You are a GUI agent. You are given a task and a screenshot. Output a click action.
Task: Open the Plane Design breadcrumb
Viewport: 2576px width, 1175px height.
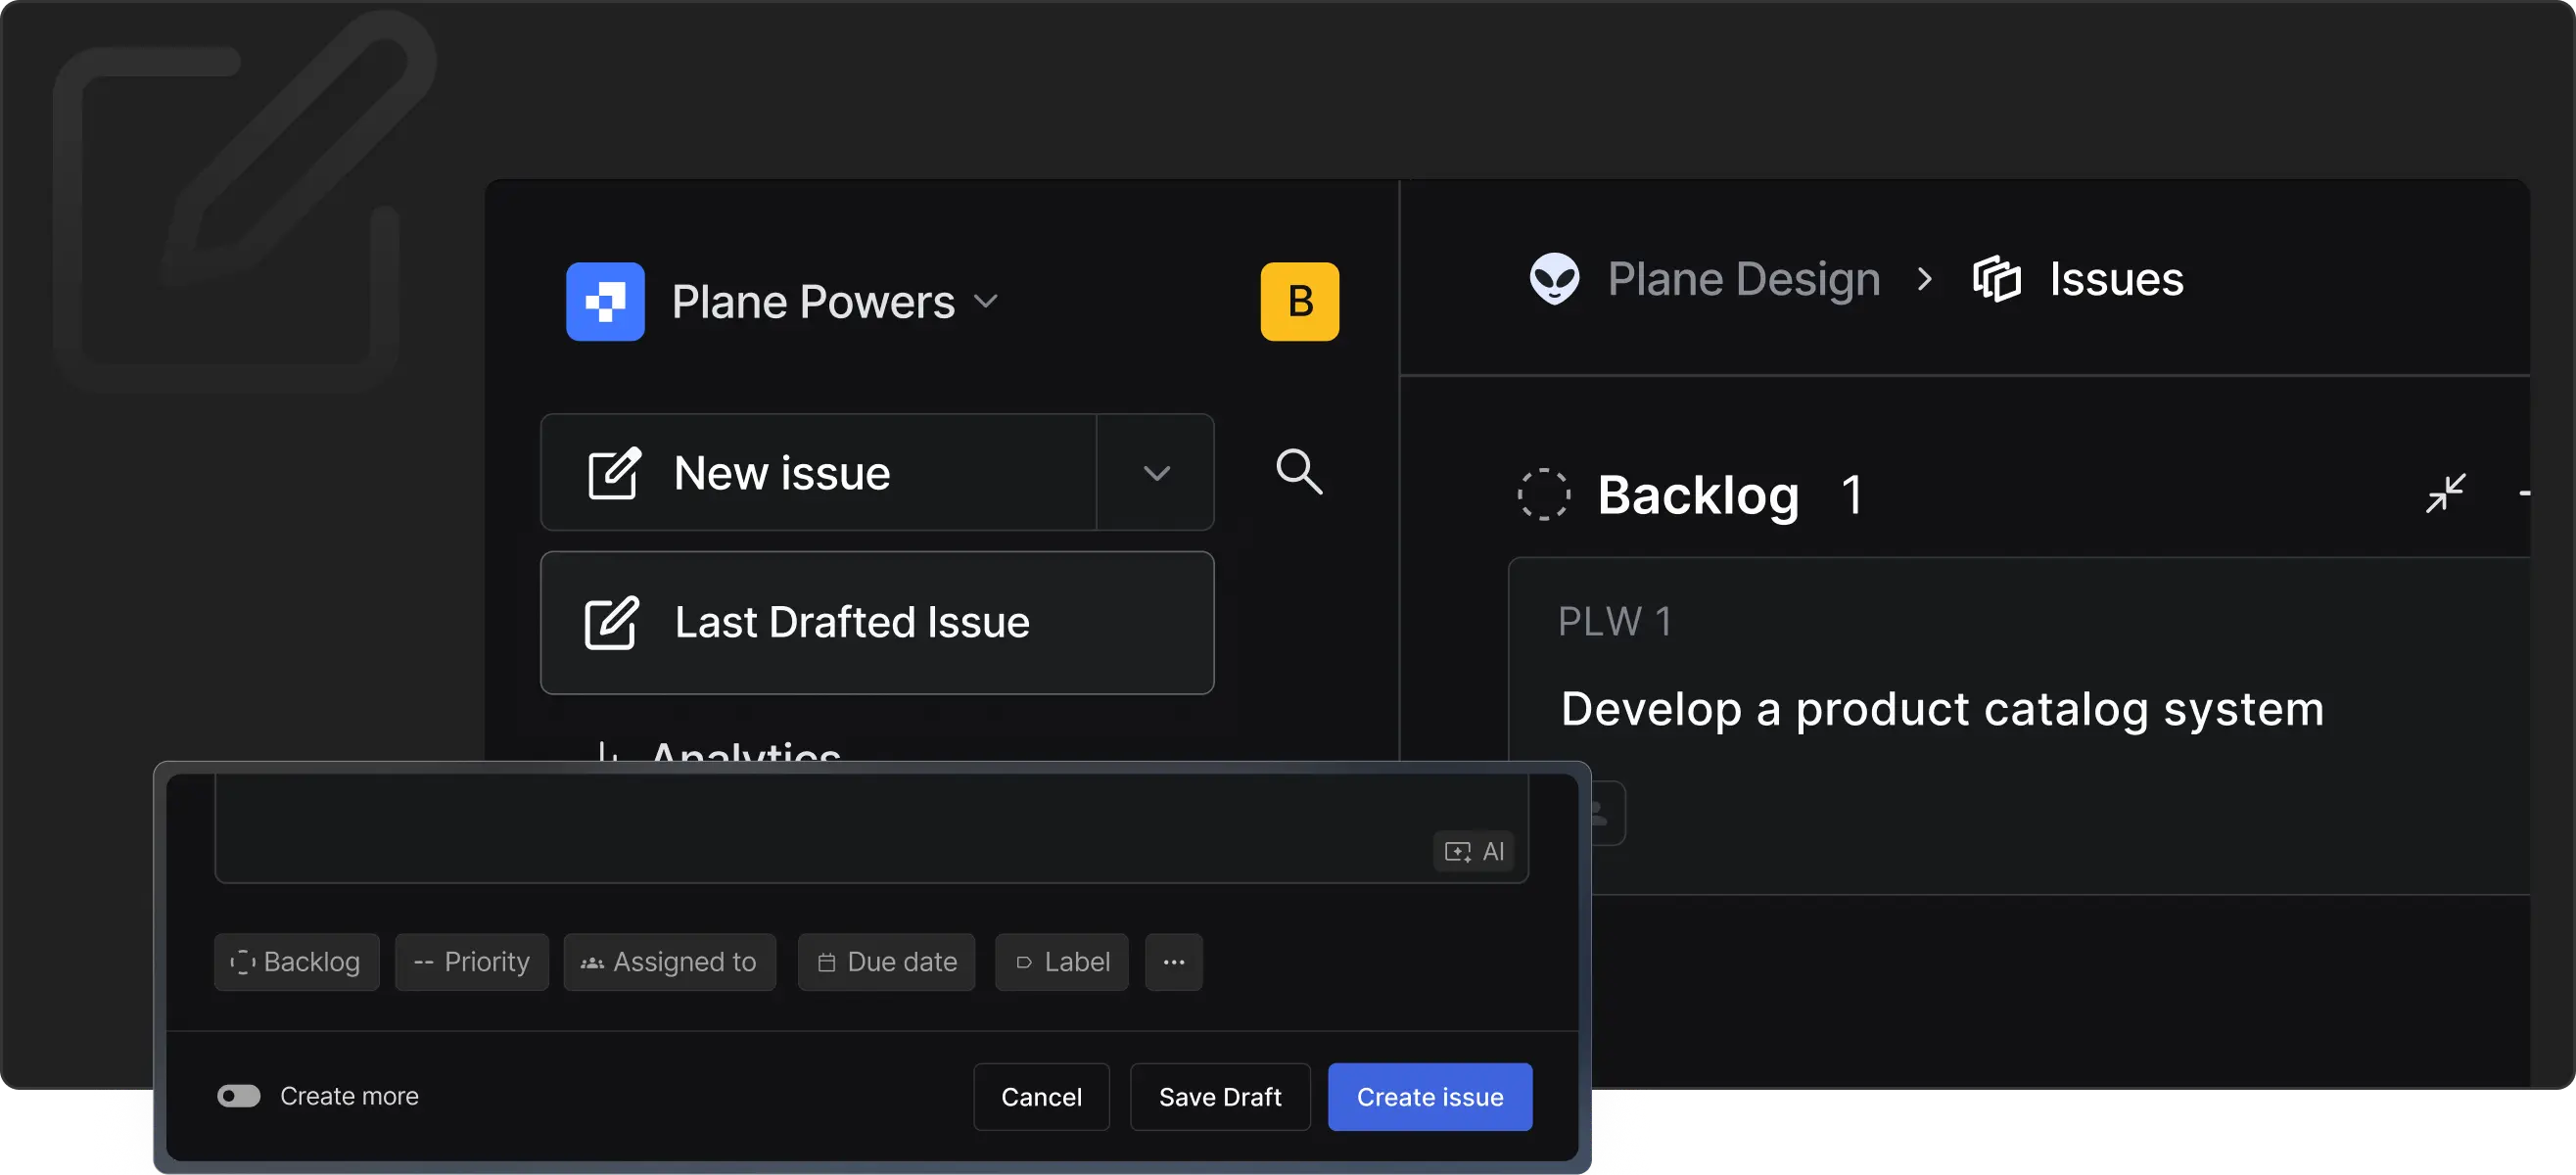click(1743, 279)
